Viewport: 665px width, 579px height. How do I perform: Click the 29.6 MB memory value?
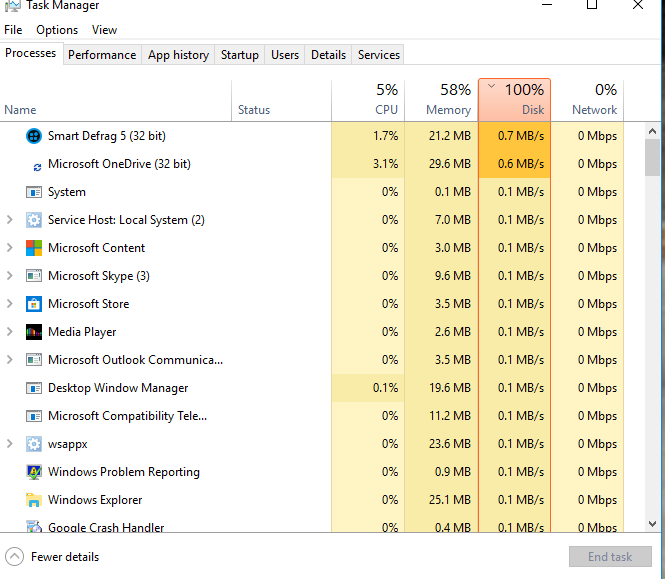click(450, 164)
